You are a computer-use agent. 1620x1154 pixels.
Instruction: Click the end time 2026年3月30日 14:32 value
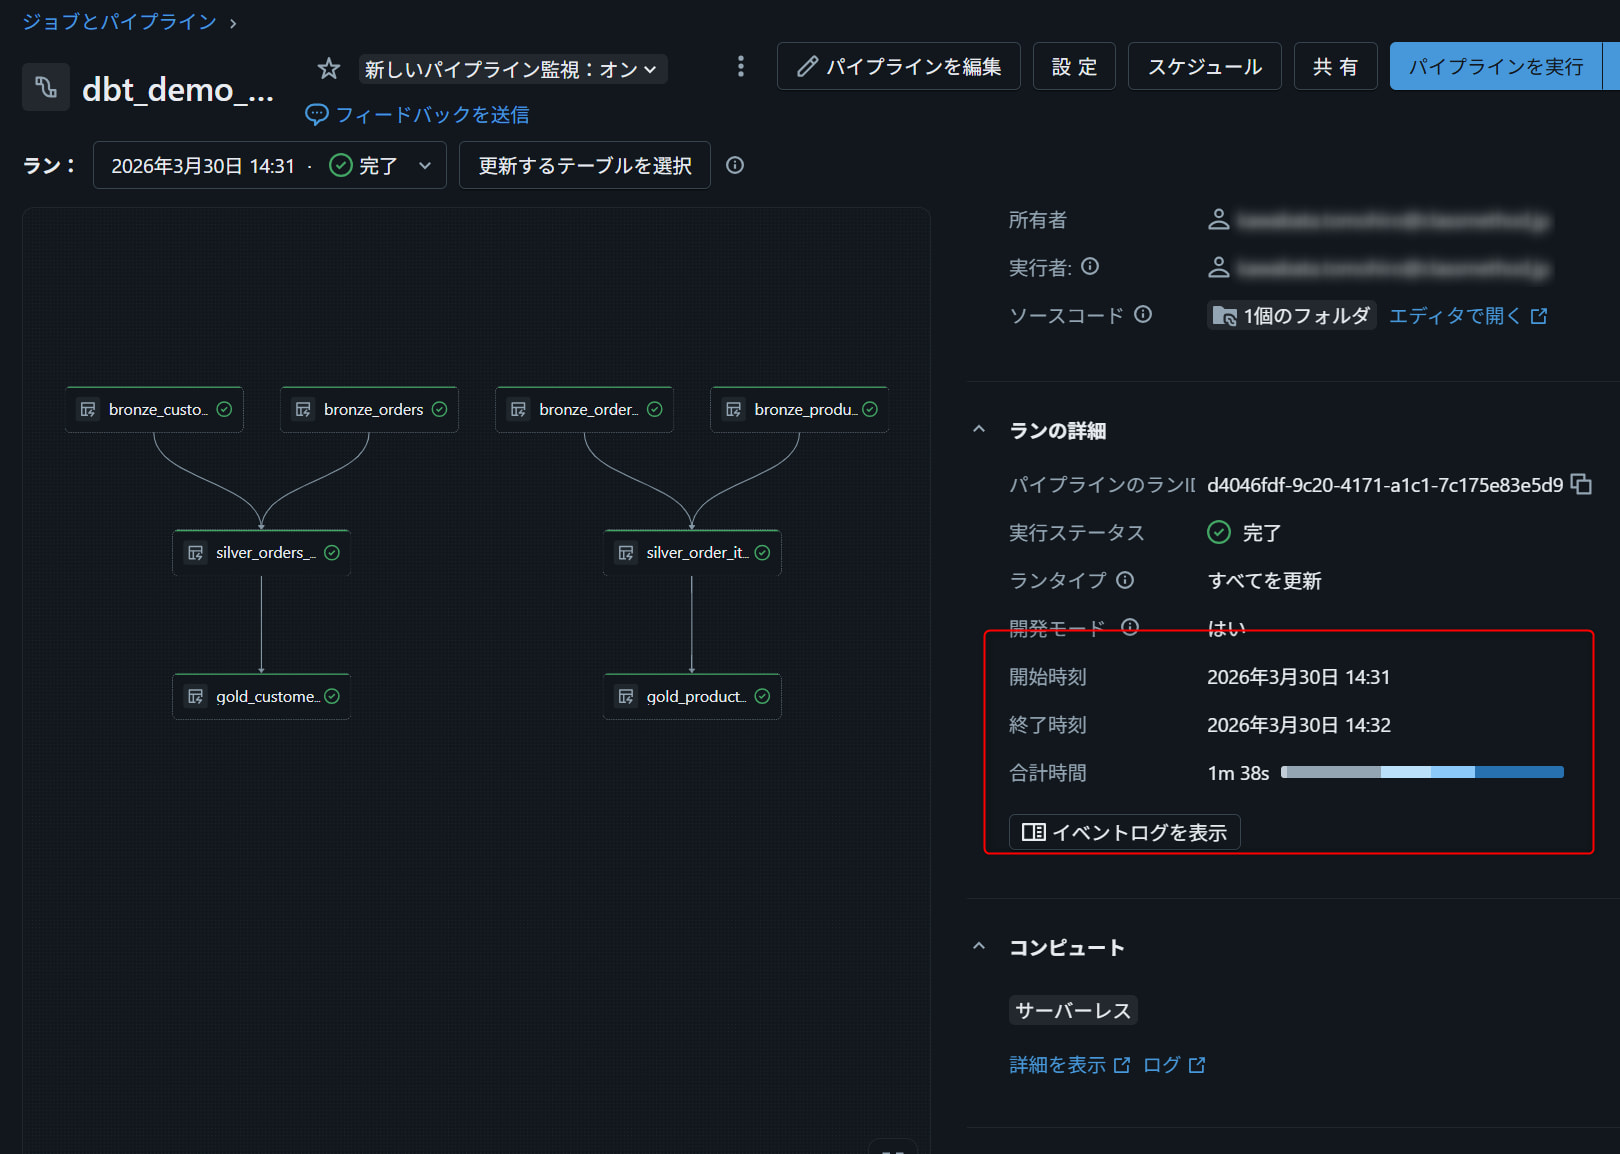pyautogui.click(x=1298, y=725)
